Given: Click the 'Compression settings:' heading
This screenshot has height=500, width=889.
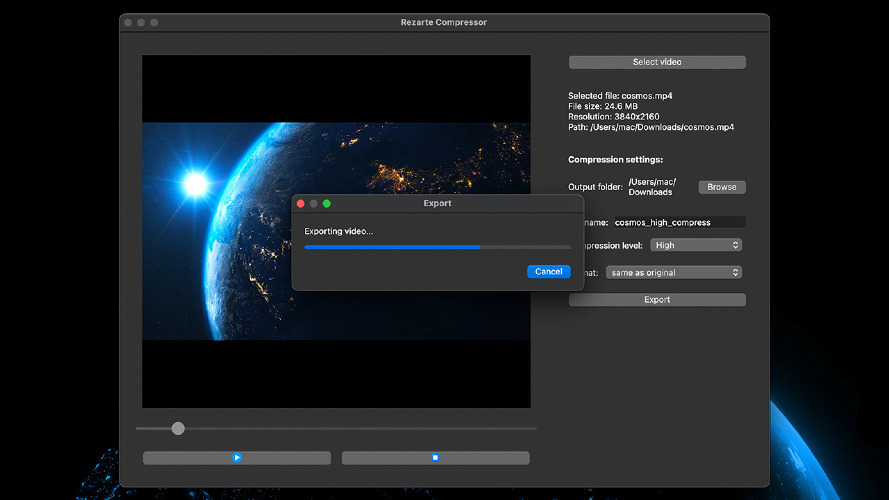Looking at the screenshot, I should [x=615, y=160].
